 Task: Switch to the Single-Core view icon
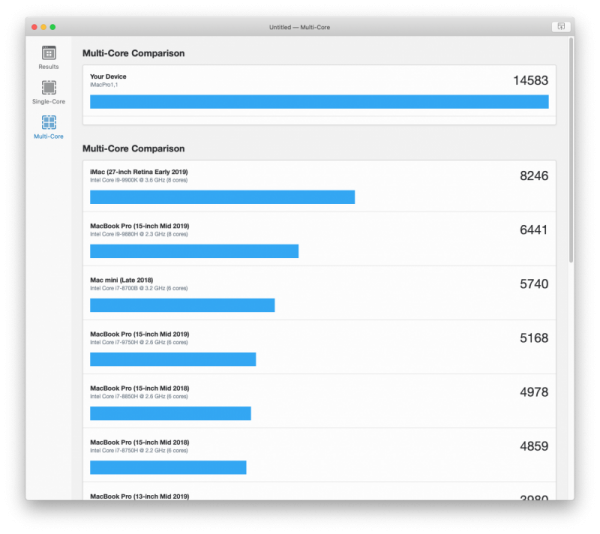pyautogui.click(x=49, y=88)
